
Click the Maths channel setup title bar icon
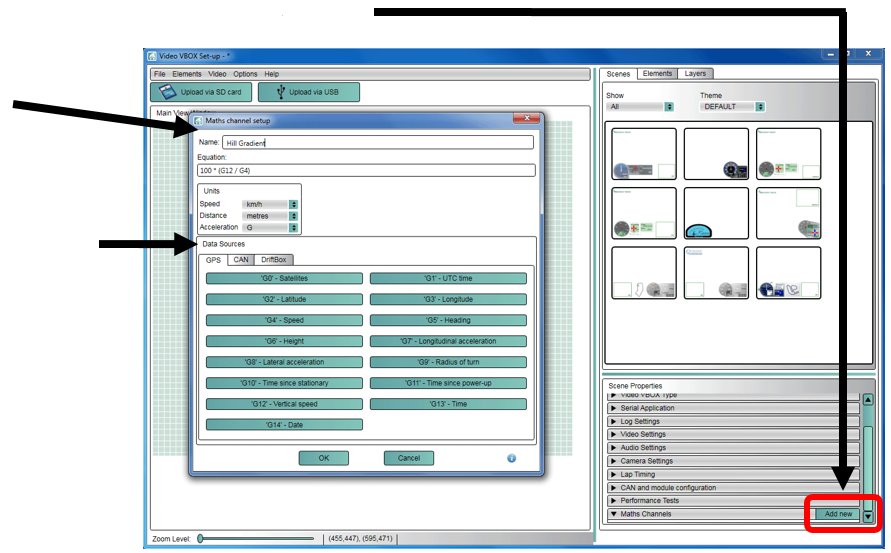(198, 121)
